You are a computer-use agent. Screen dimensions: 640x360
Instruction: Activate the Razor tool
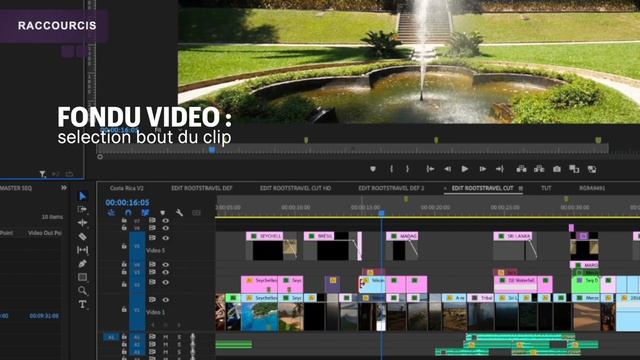(x=82, y=236)
